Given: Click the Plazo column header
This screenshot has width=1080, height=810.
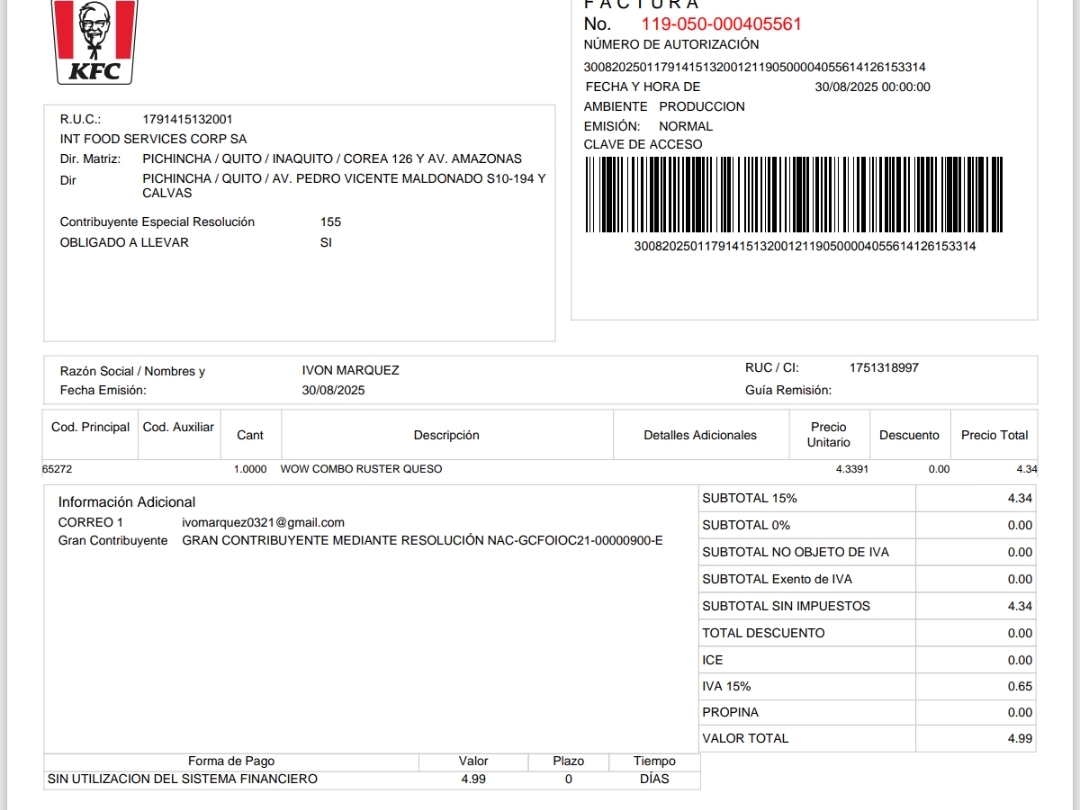Looking at the screenshot, I should (568, 761).
